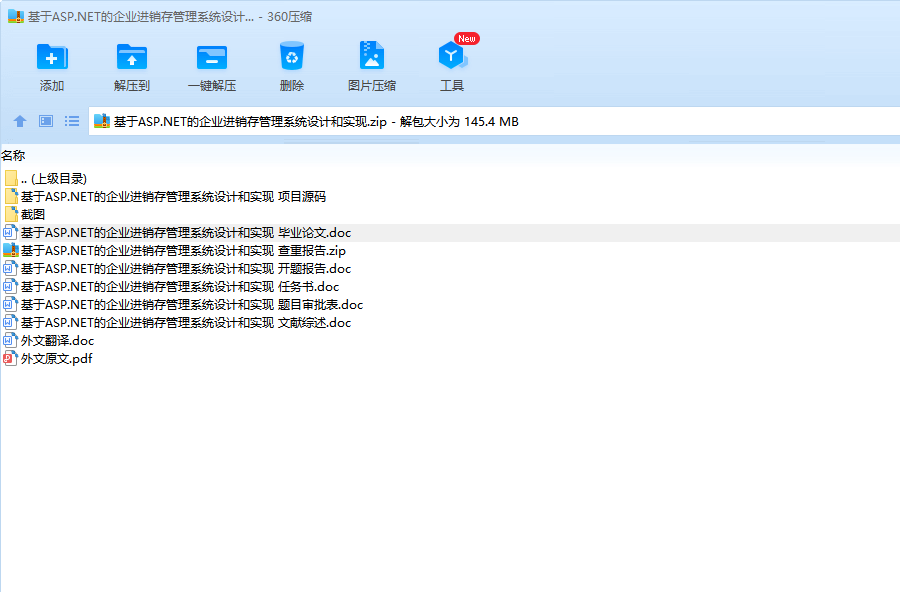The width and height of the screenshot is (900, 592).
Task: Sort by the 名称 column header
Action: [13, 155]
